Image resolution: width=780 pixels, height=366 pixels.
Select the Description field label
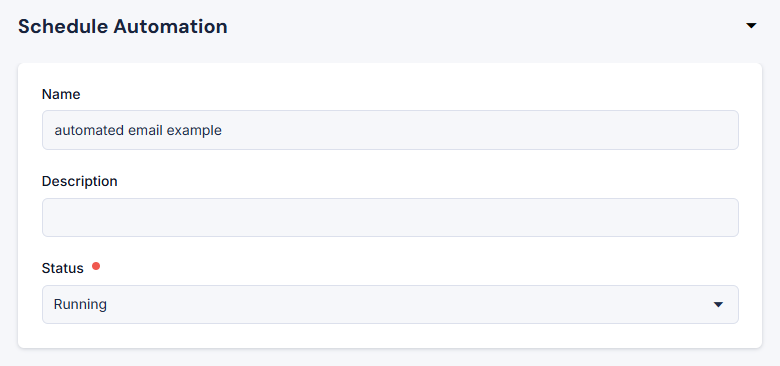pos(80,182)
